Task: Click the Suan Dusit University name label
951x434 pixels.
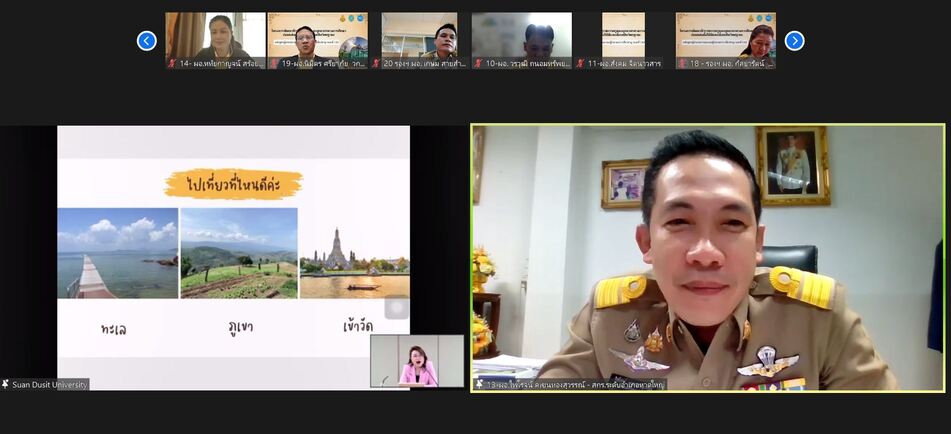Action: [x=50, y=384]
